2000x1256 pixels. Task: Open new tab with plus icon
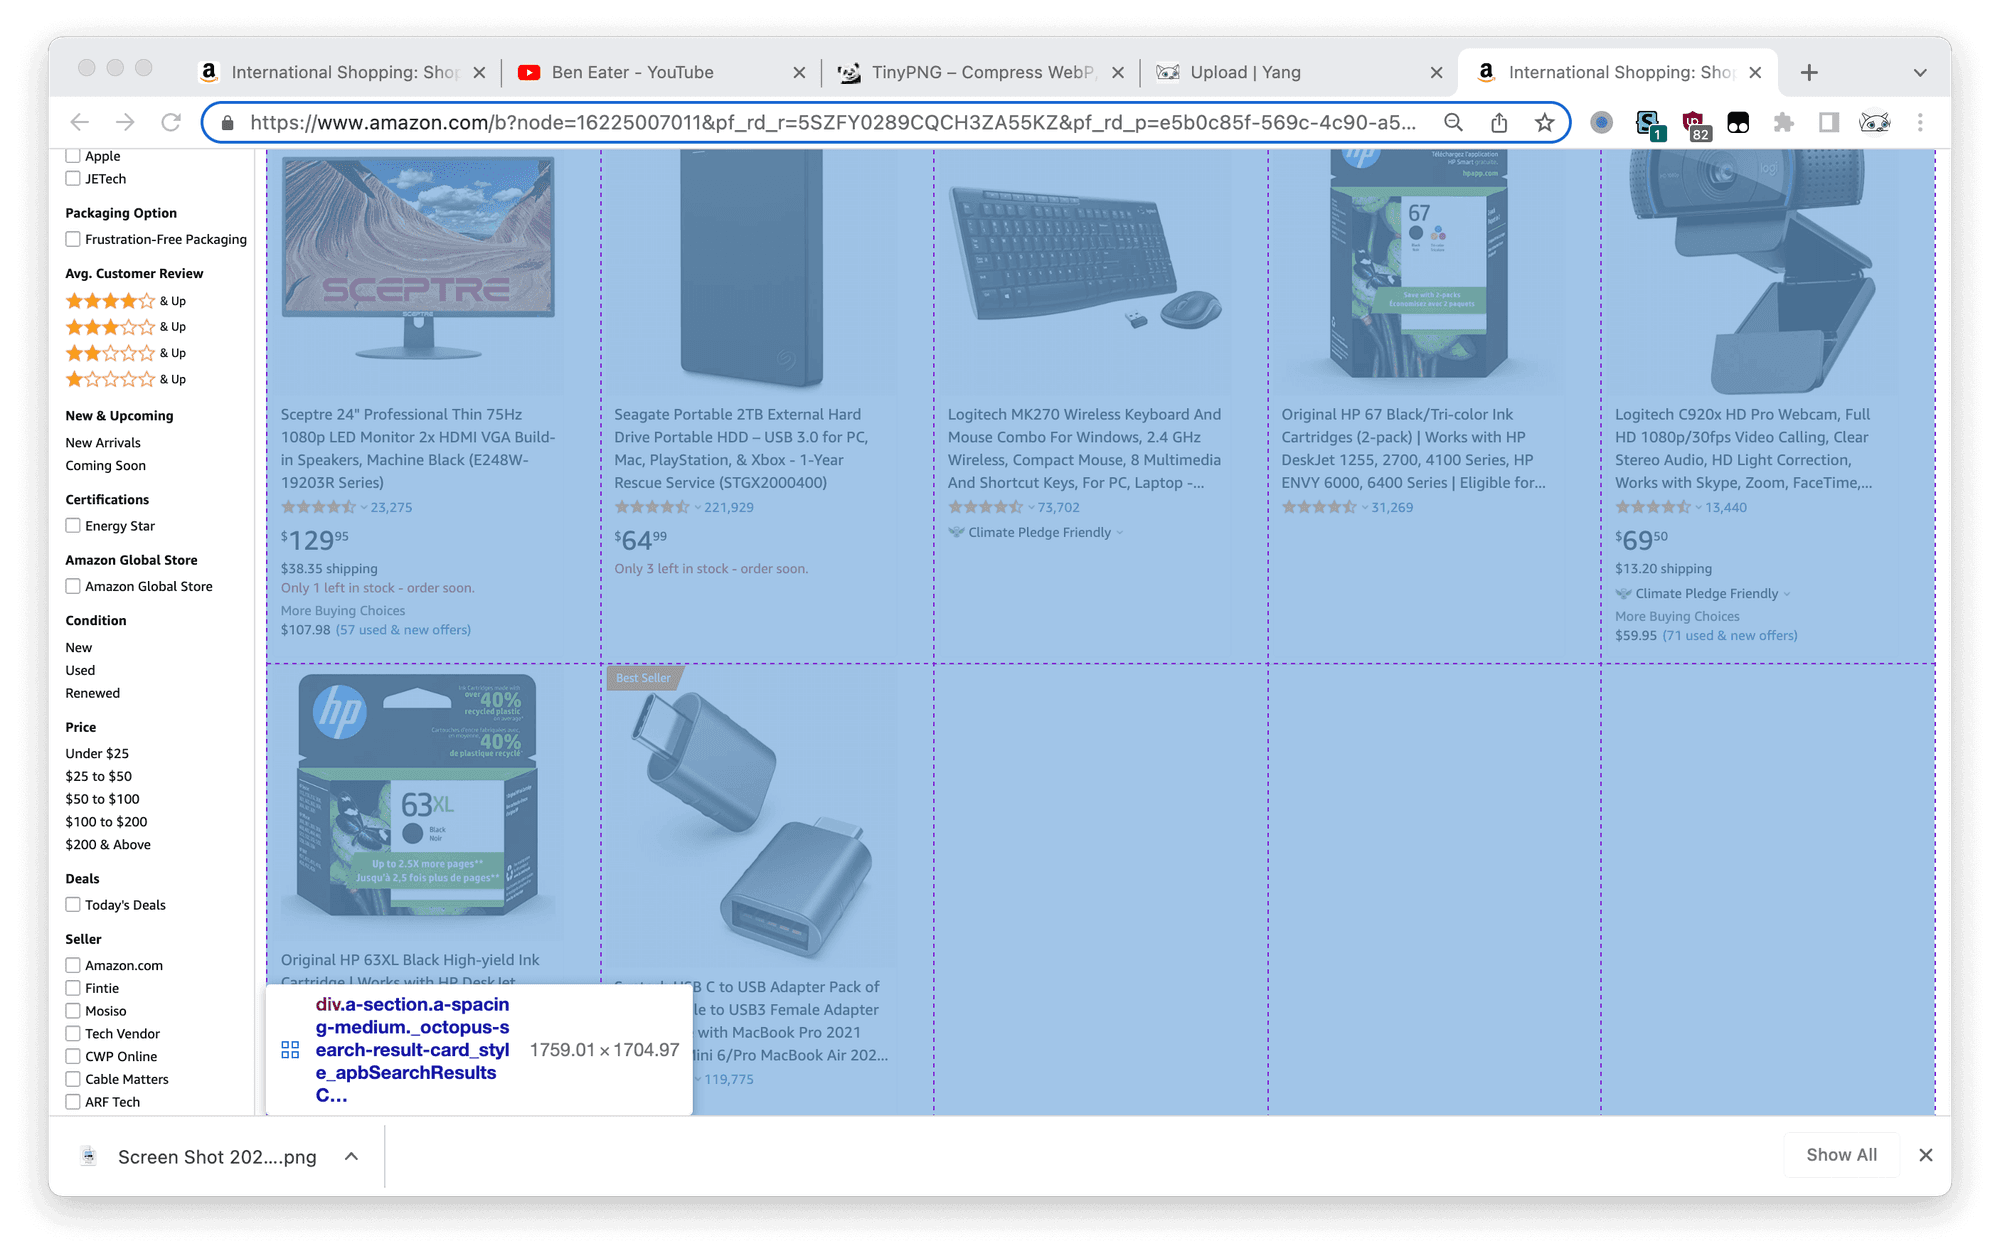[x=1809, y=72]
